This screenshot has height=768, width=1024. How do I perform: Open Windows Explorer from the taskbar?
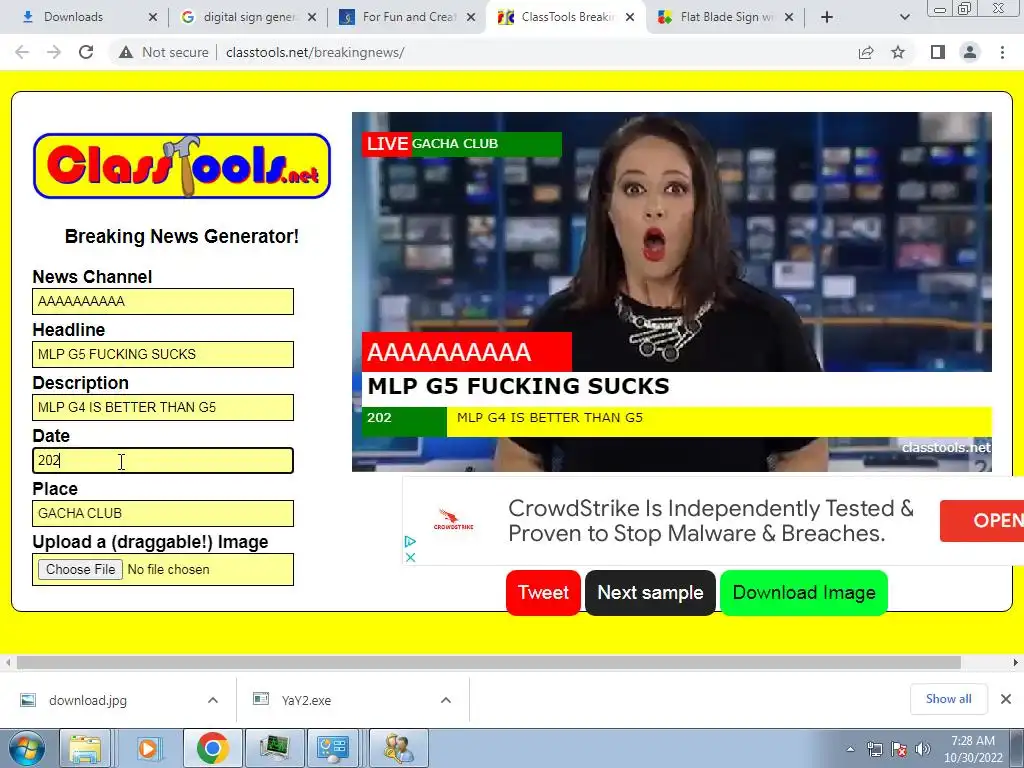tap(85, 748)
